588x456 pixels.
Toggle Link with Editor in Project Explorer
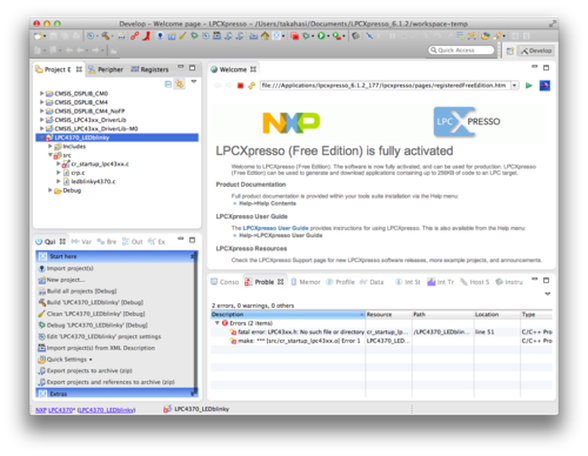pyautogui.click(x=180, y=84)
